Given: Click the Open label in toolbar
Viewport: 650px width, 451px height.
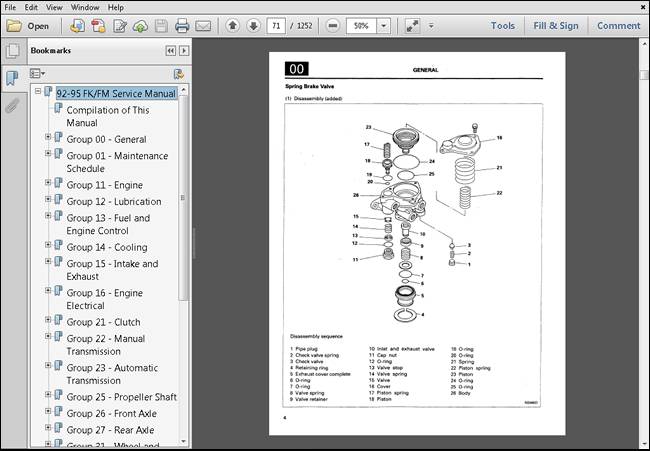Looking at the screenshot, I should click(38, 26).
